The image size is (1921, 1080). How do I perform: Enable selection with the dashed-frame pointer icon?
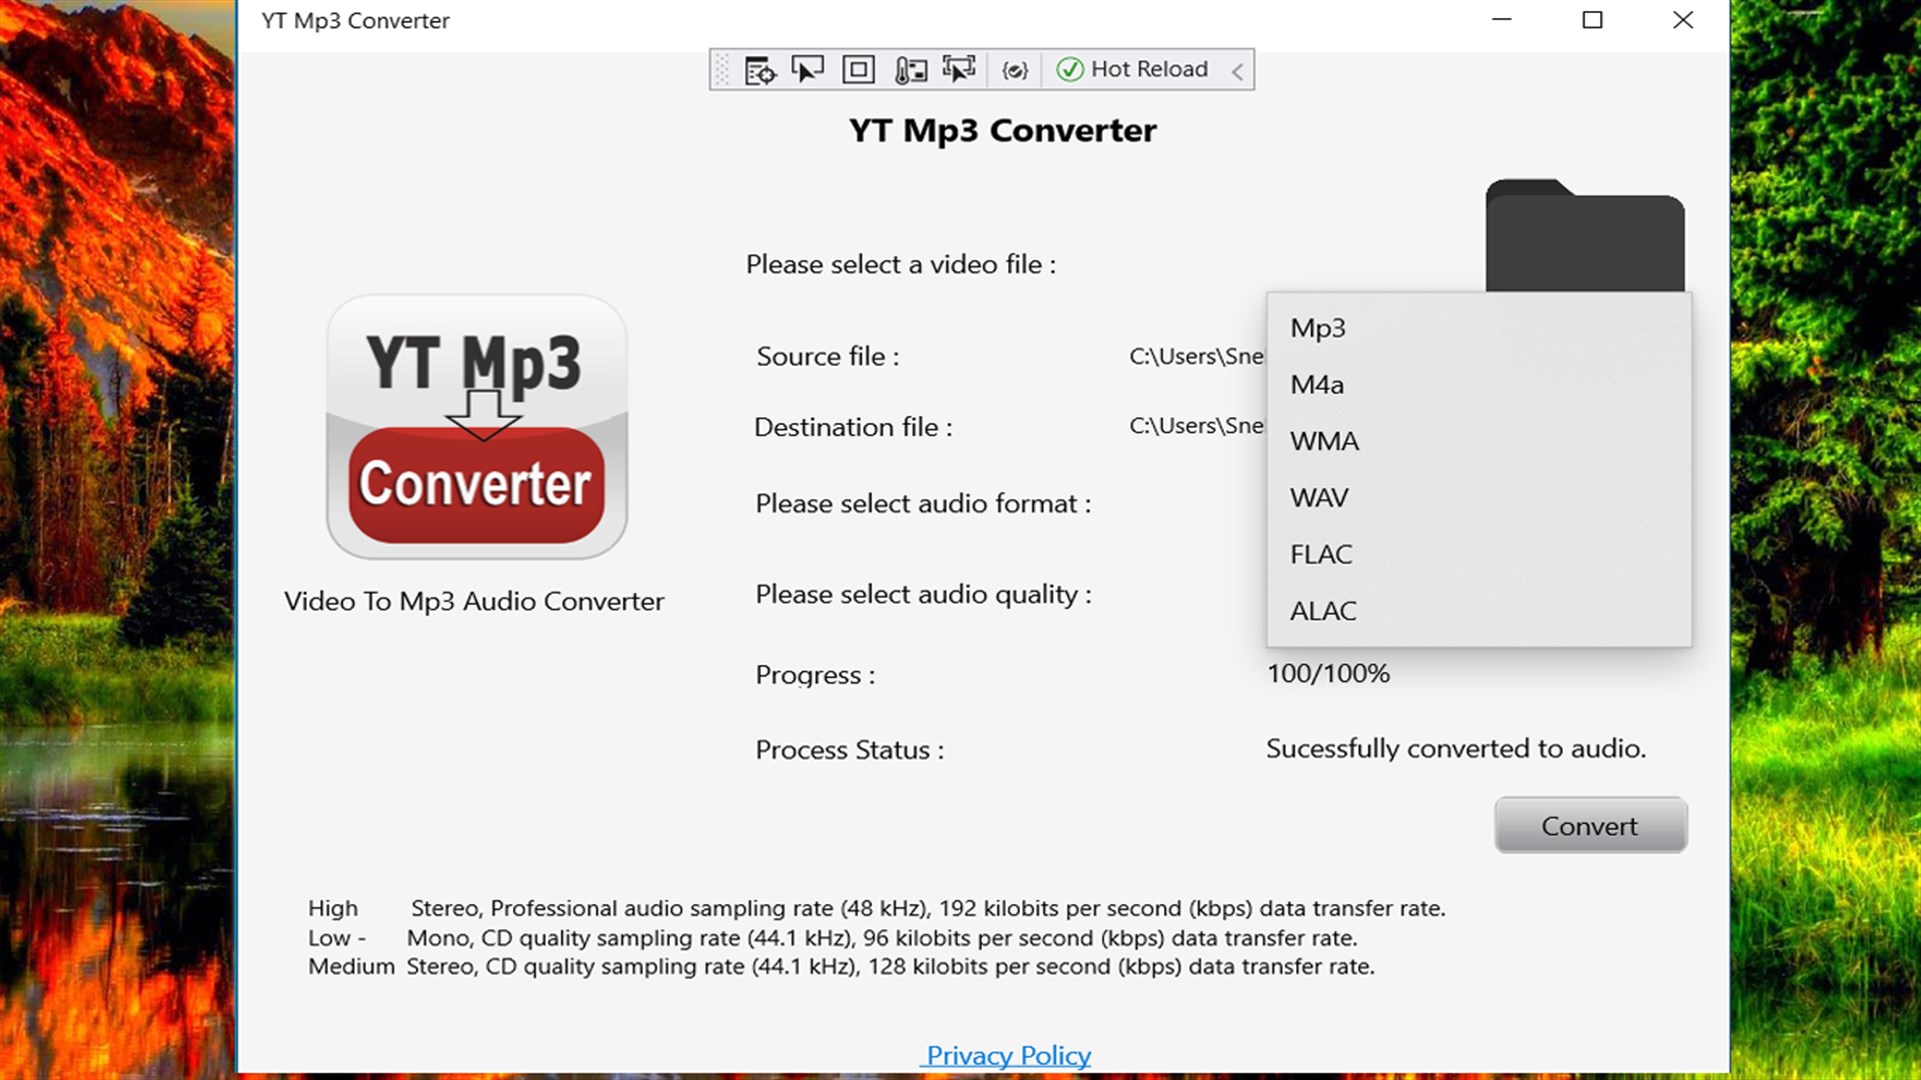tap(960, 69)
